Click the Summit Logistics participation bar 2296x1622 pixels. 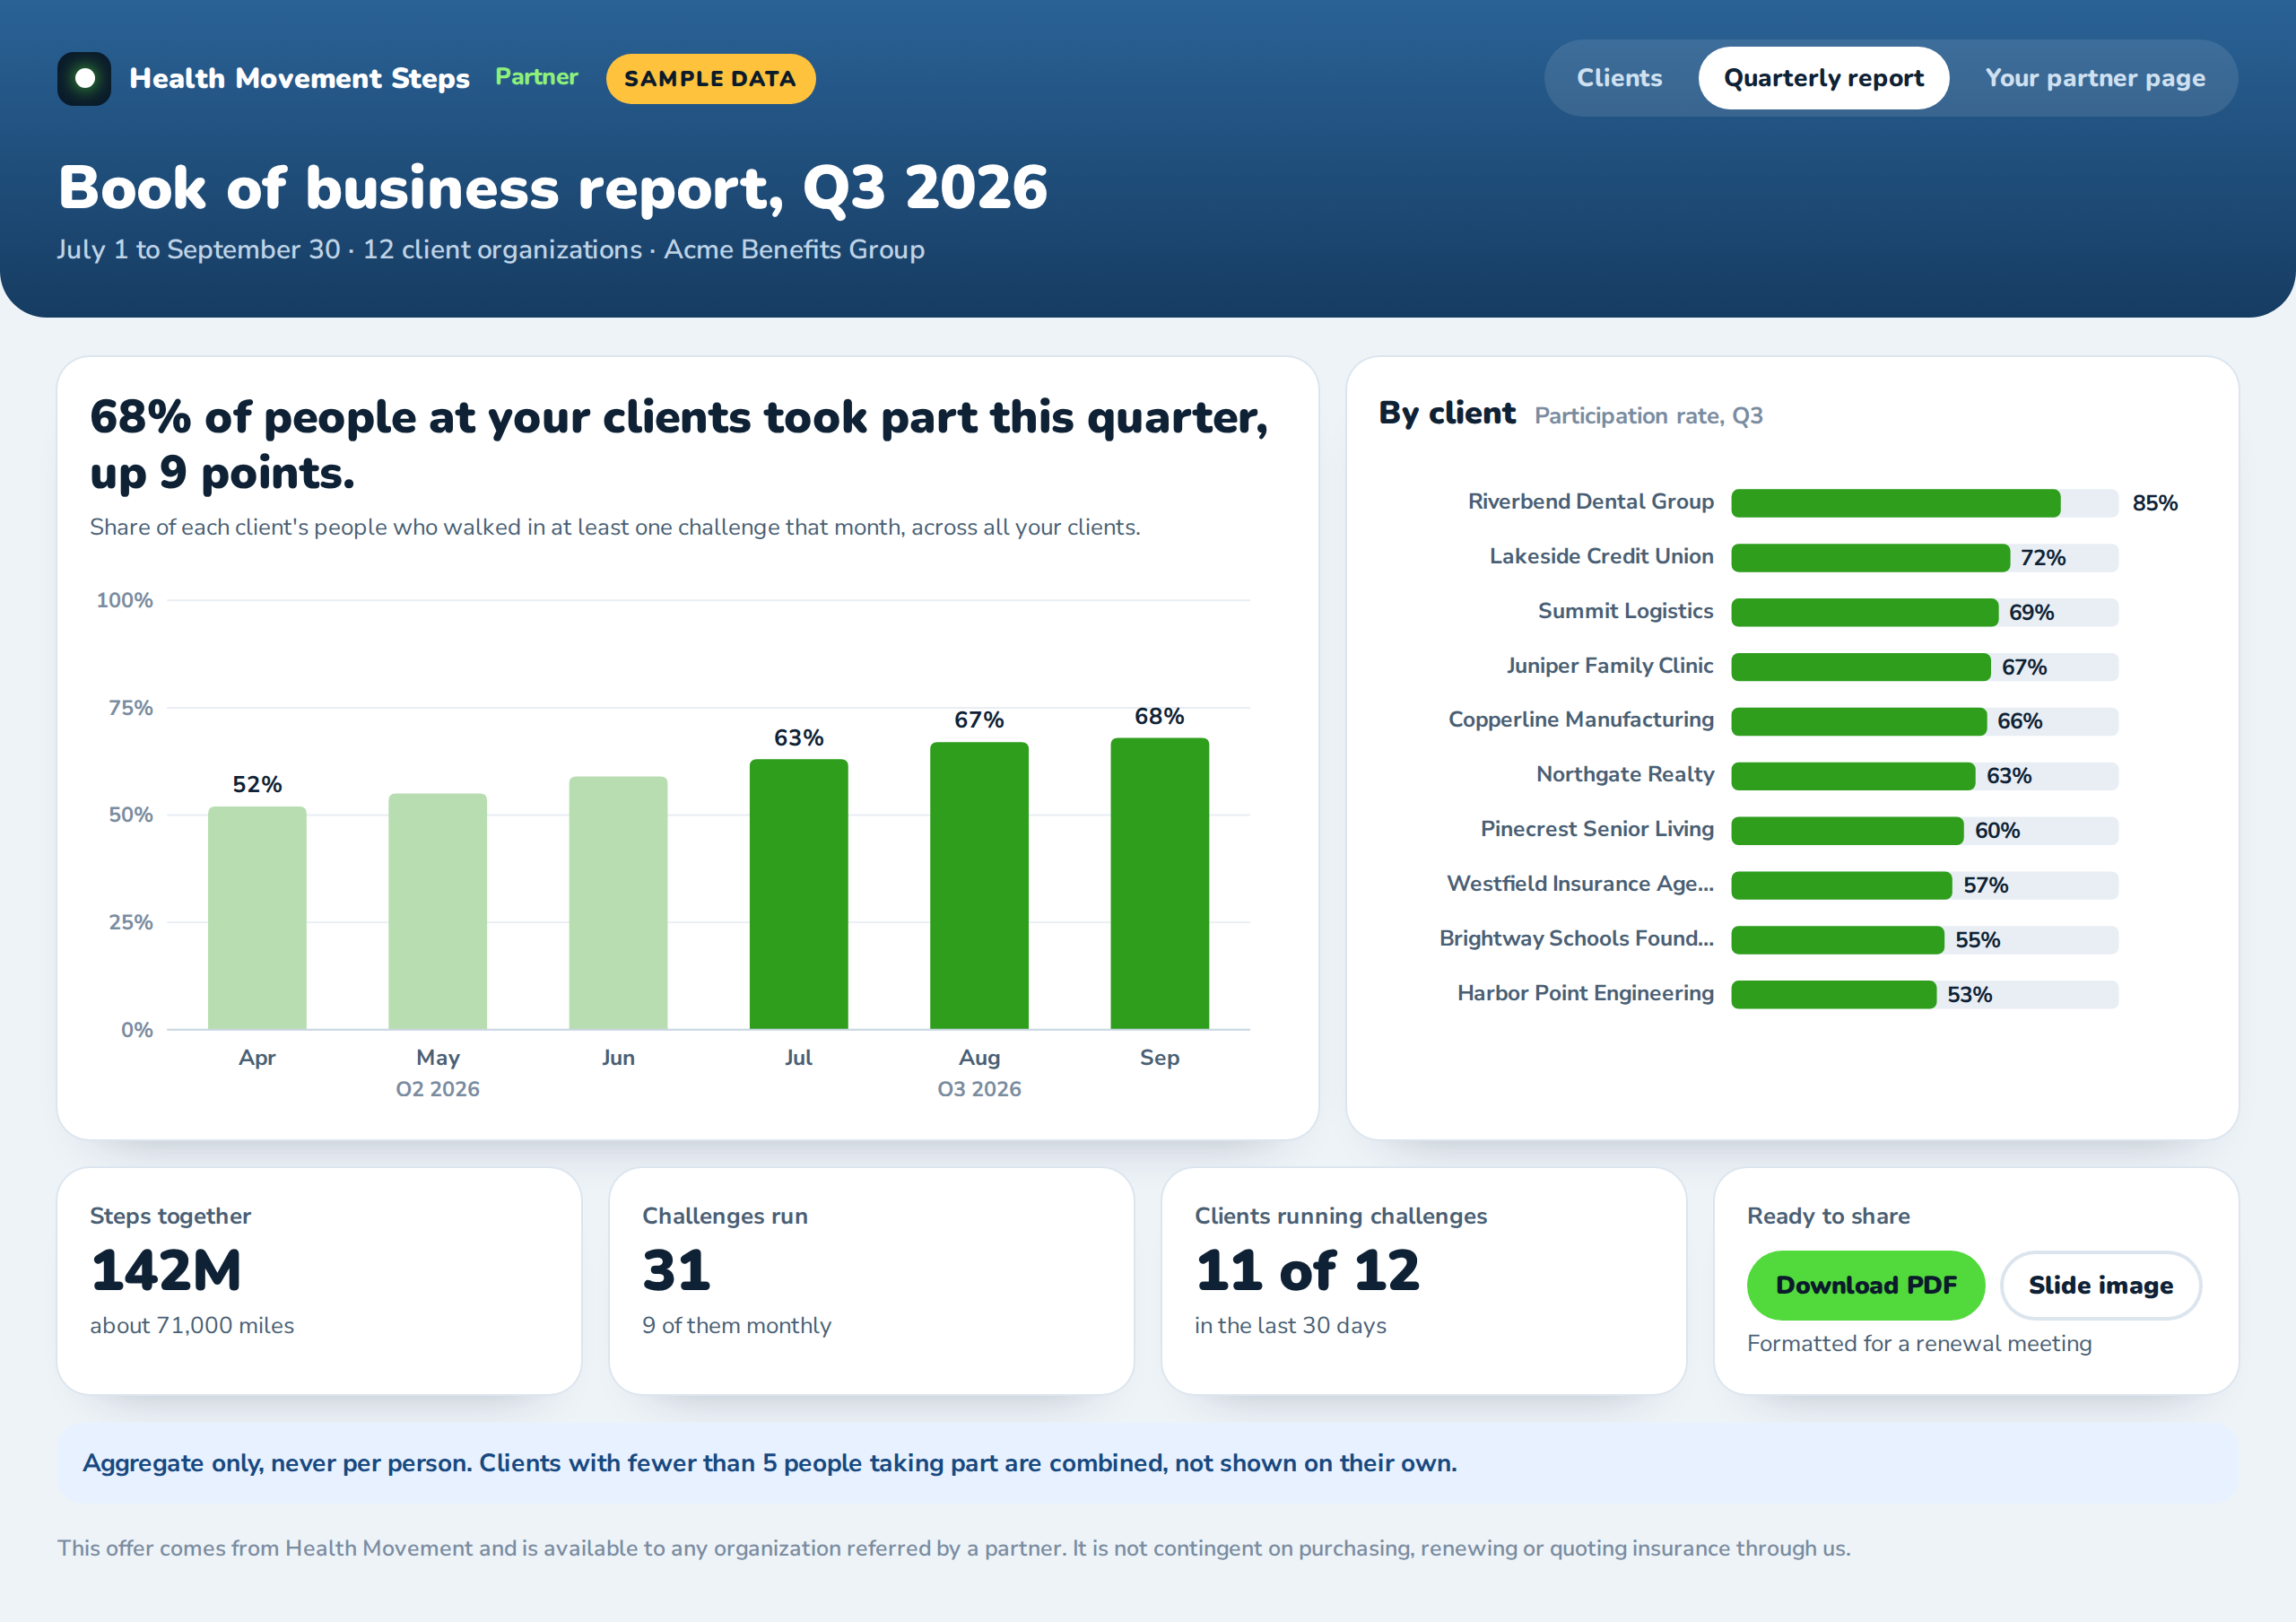click(1924, 612)
